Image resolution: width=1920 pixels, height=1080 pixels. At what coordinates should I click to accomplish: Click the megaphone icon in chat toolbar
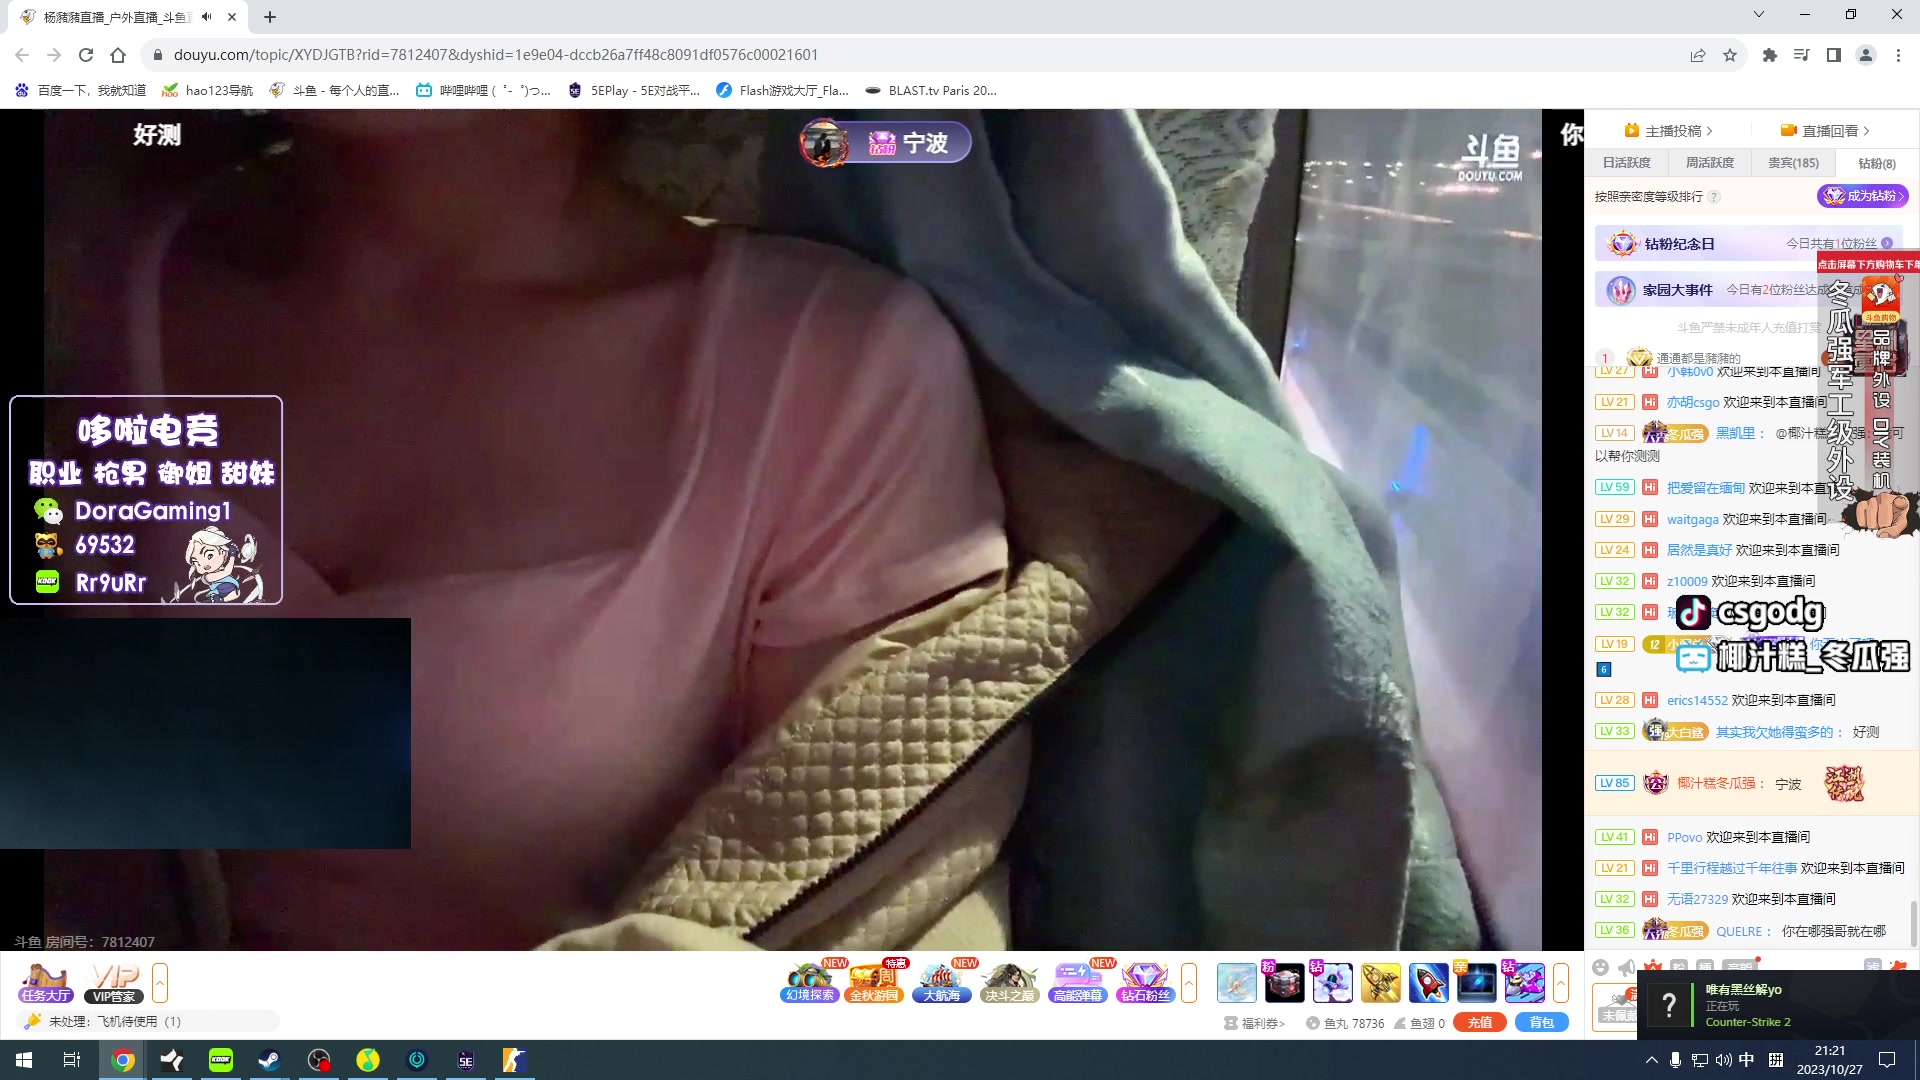tap(1627, 967)
